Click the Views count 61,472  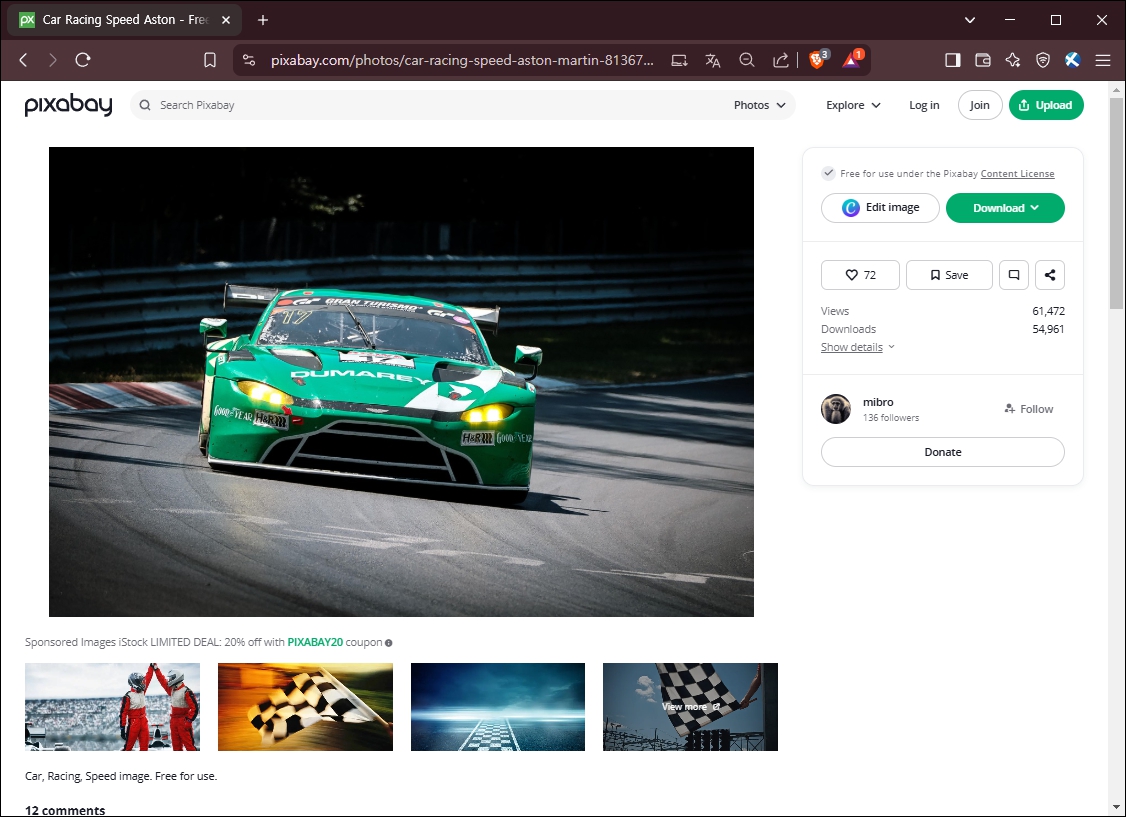click(x=1048, y=311)
